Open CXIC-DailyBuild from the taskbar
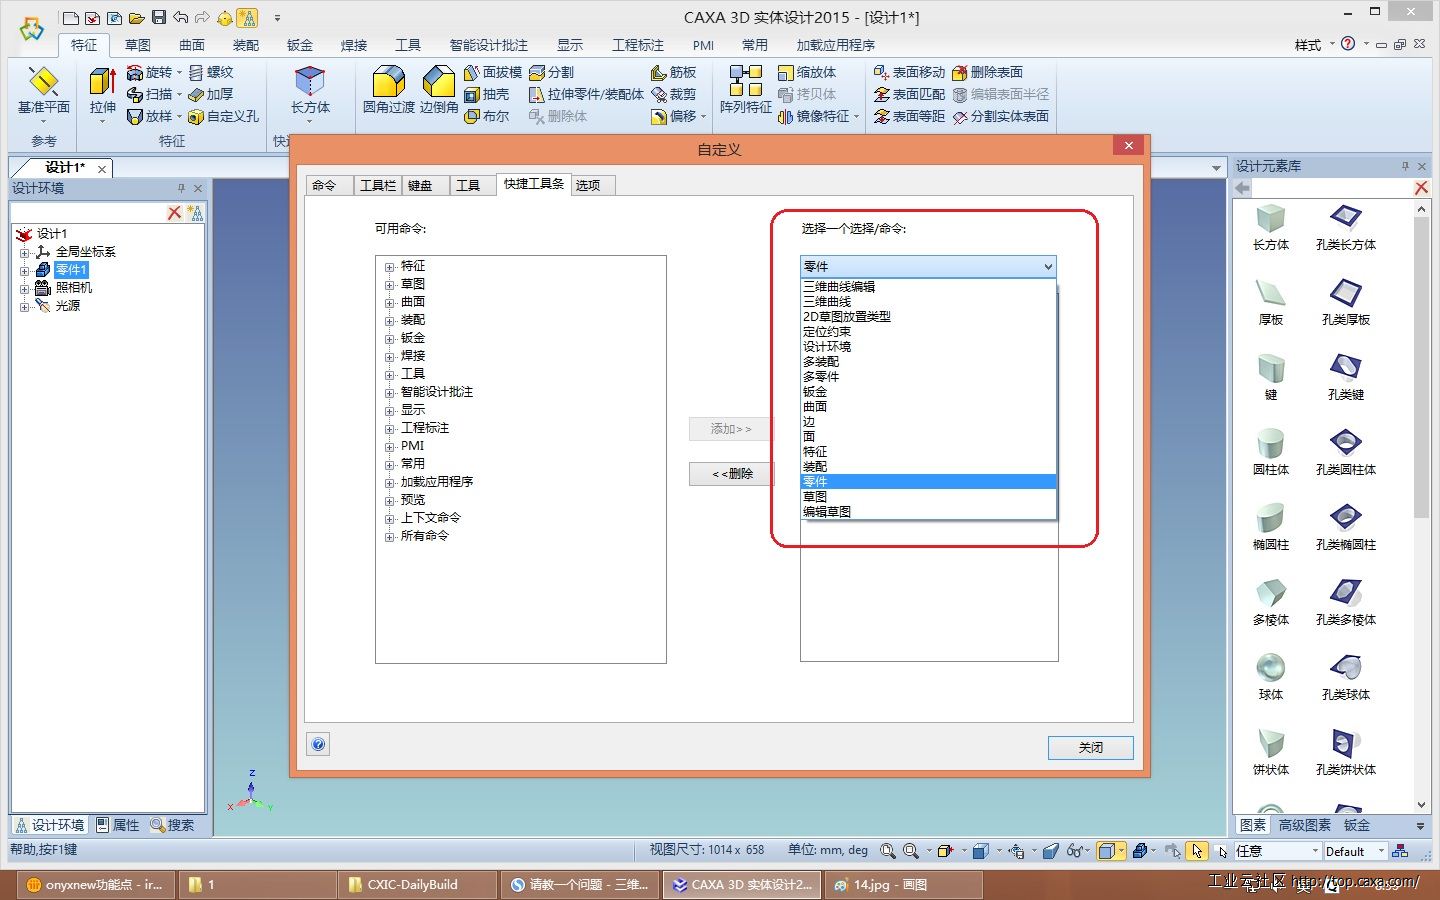The image size is (1440, 900). pos(418,885)
